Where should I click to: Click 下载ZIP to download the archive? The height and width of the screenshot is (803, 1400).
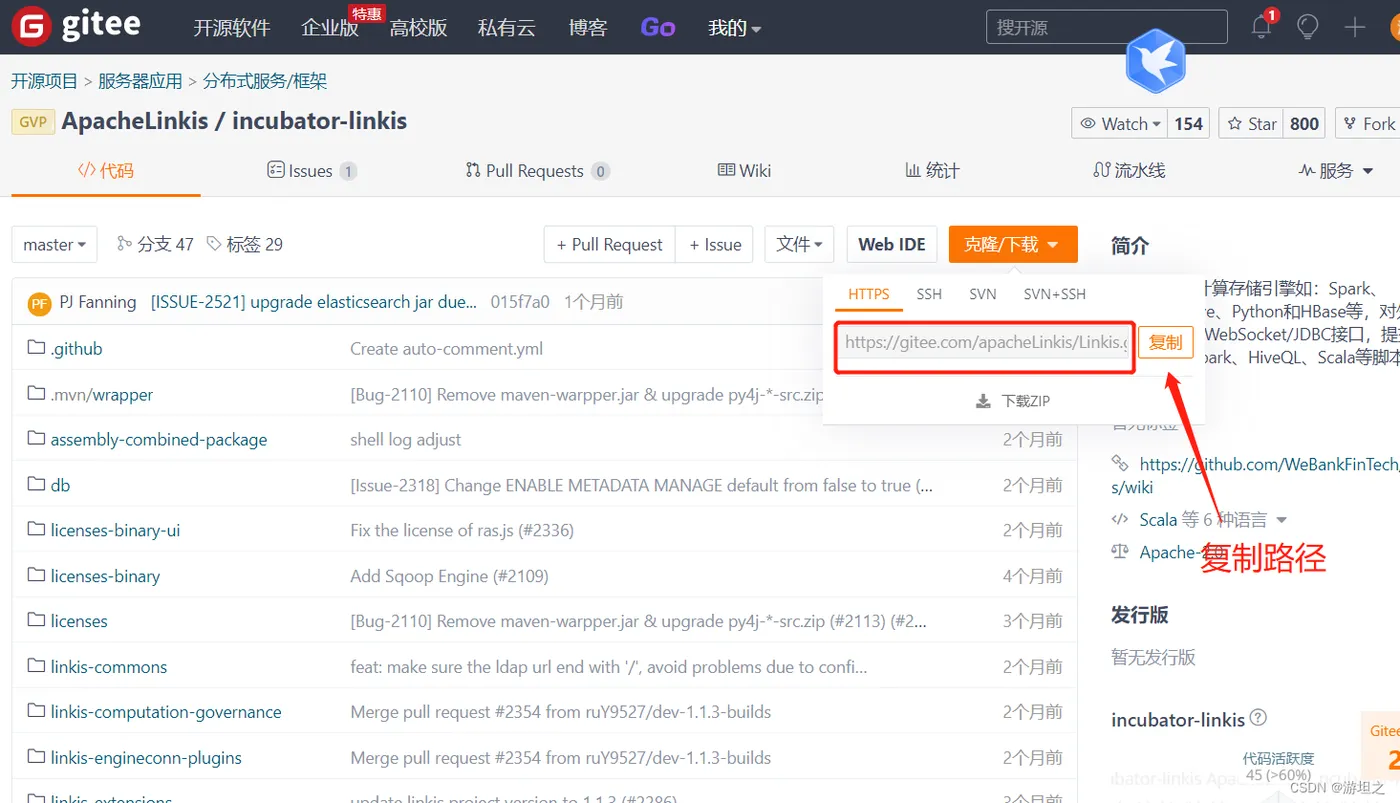click(1014, 401)
